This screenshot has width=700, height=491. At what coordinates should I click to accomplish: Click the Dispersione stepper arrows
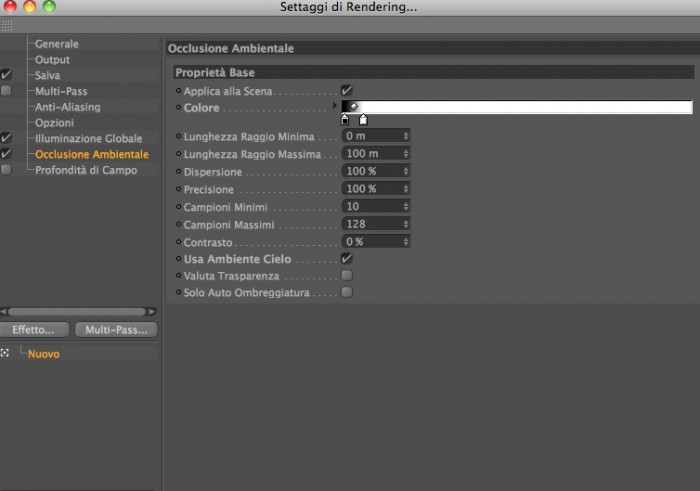pos(406,171)
